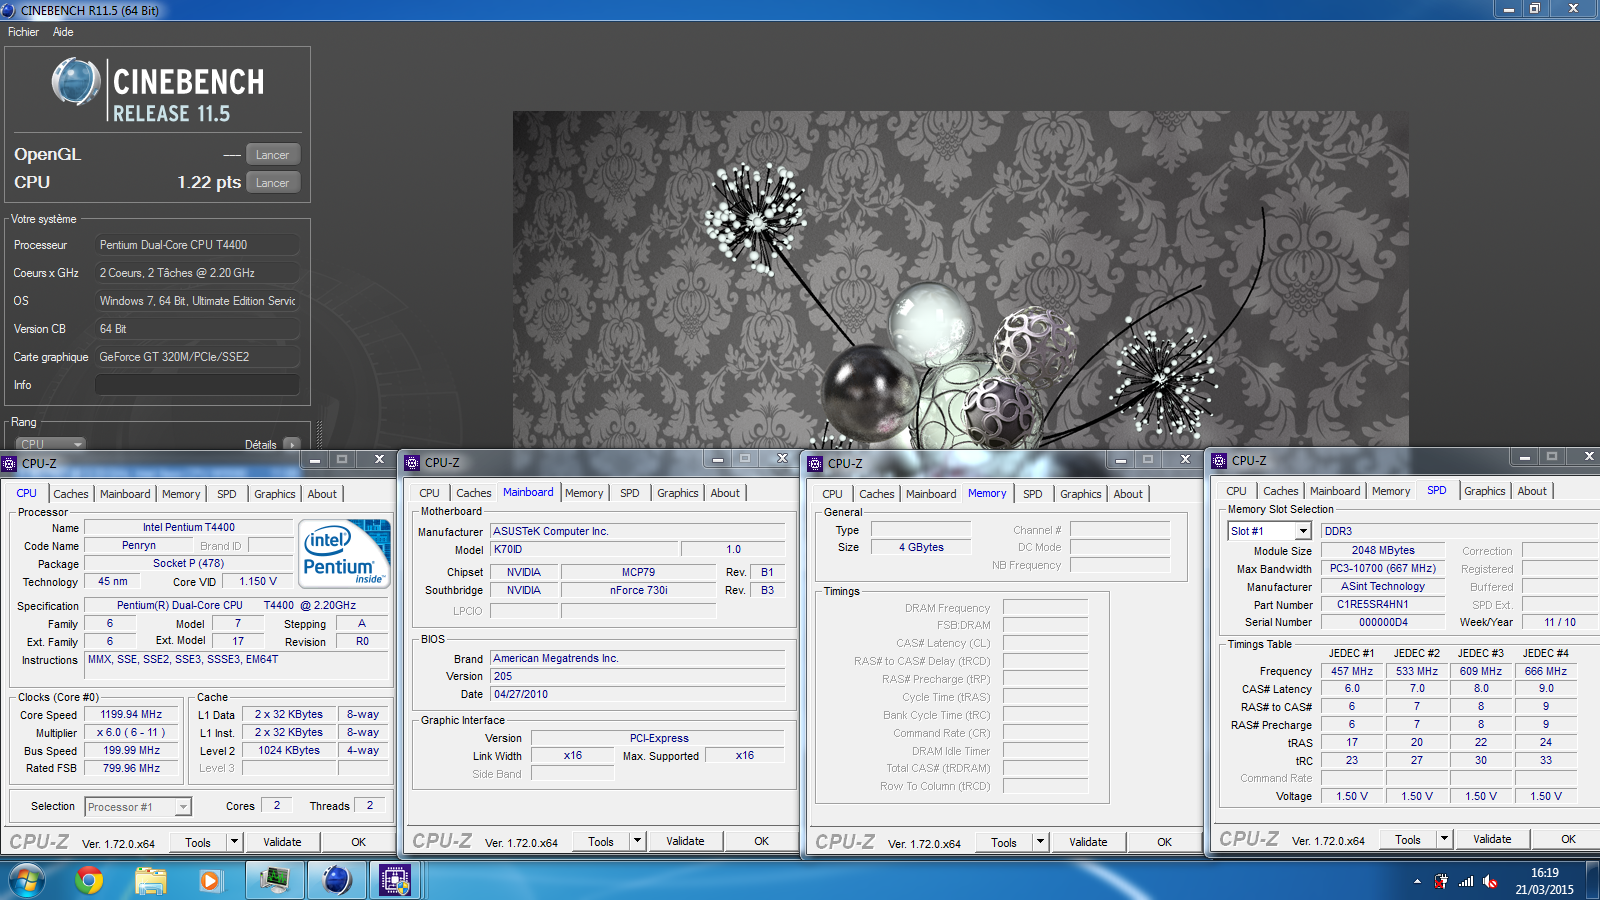The height and width of the screenshot is (900, 1600).
Task: Click the 4 GBytes memory size value
Action: tap(921, 548)
